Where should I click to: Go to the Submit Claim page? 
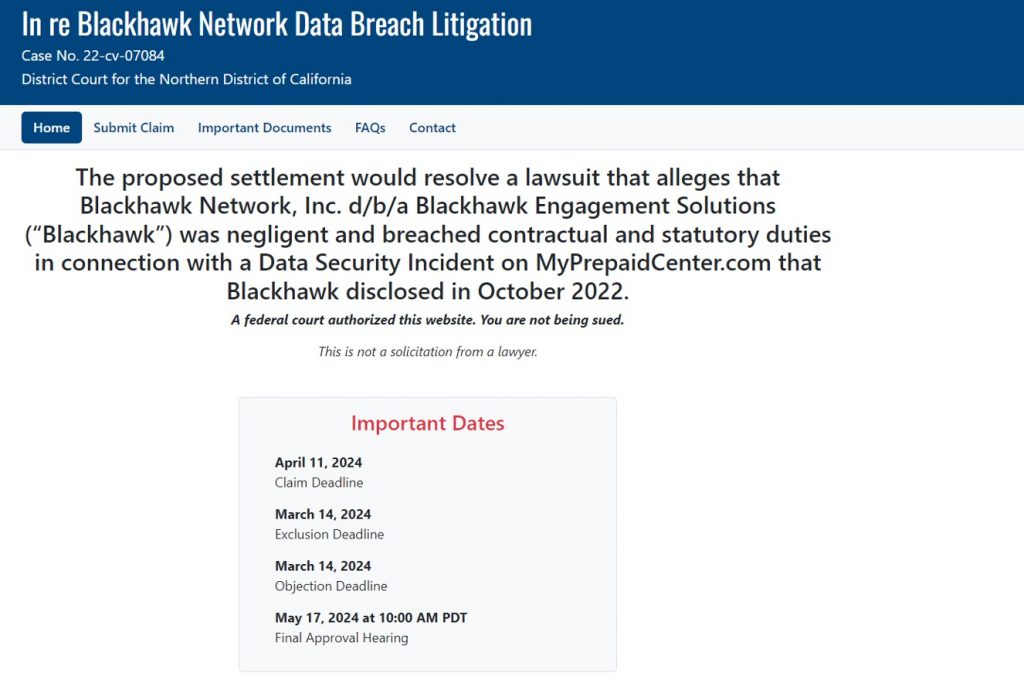point(134,128)
